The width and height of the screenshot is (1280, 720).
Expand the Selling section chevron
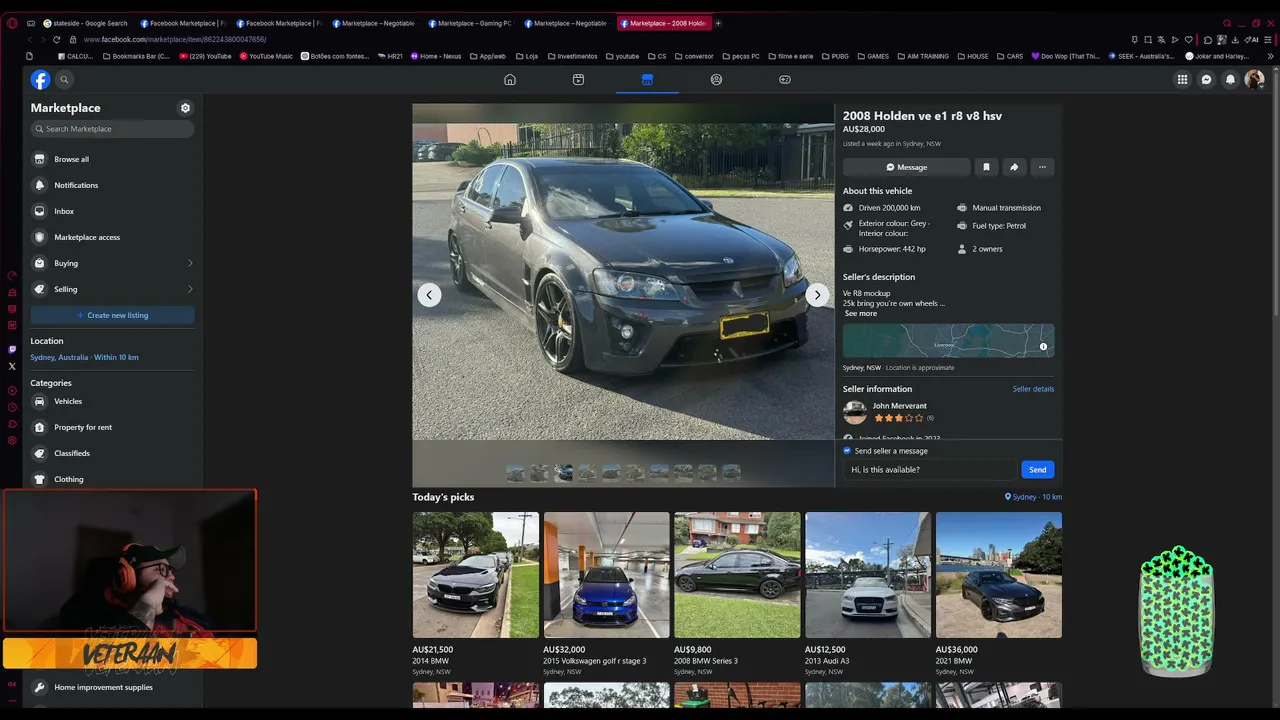click(190, 289)
